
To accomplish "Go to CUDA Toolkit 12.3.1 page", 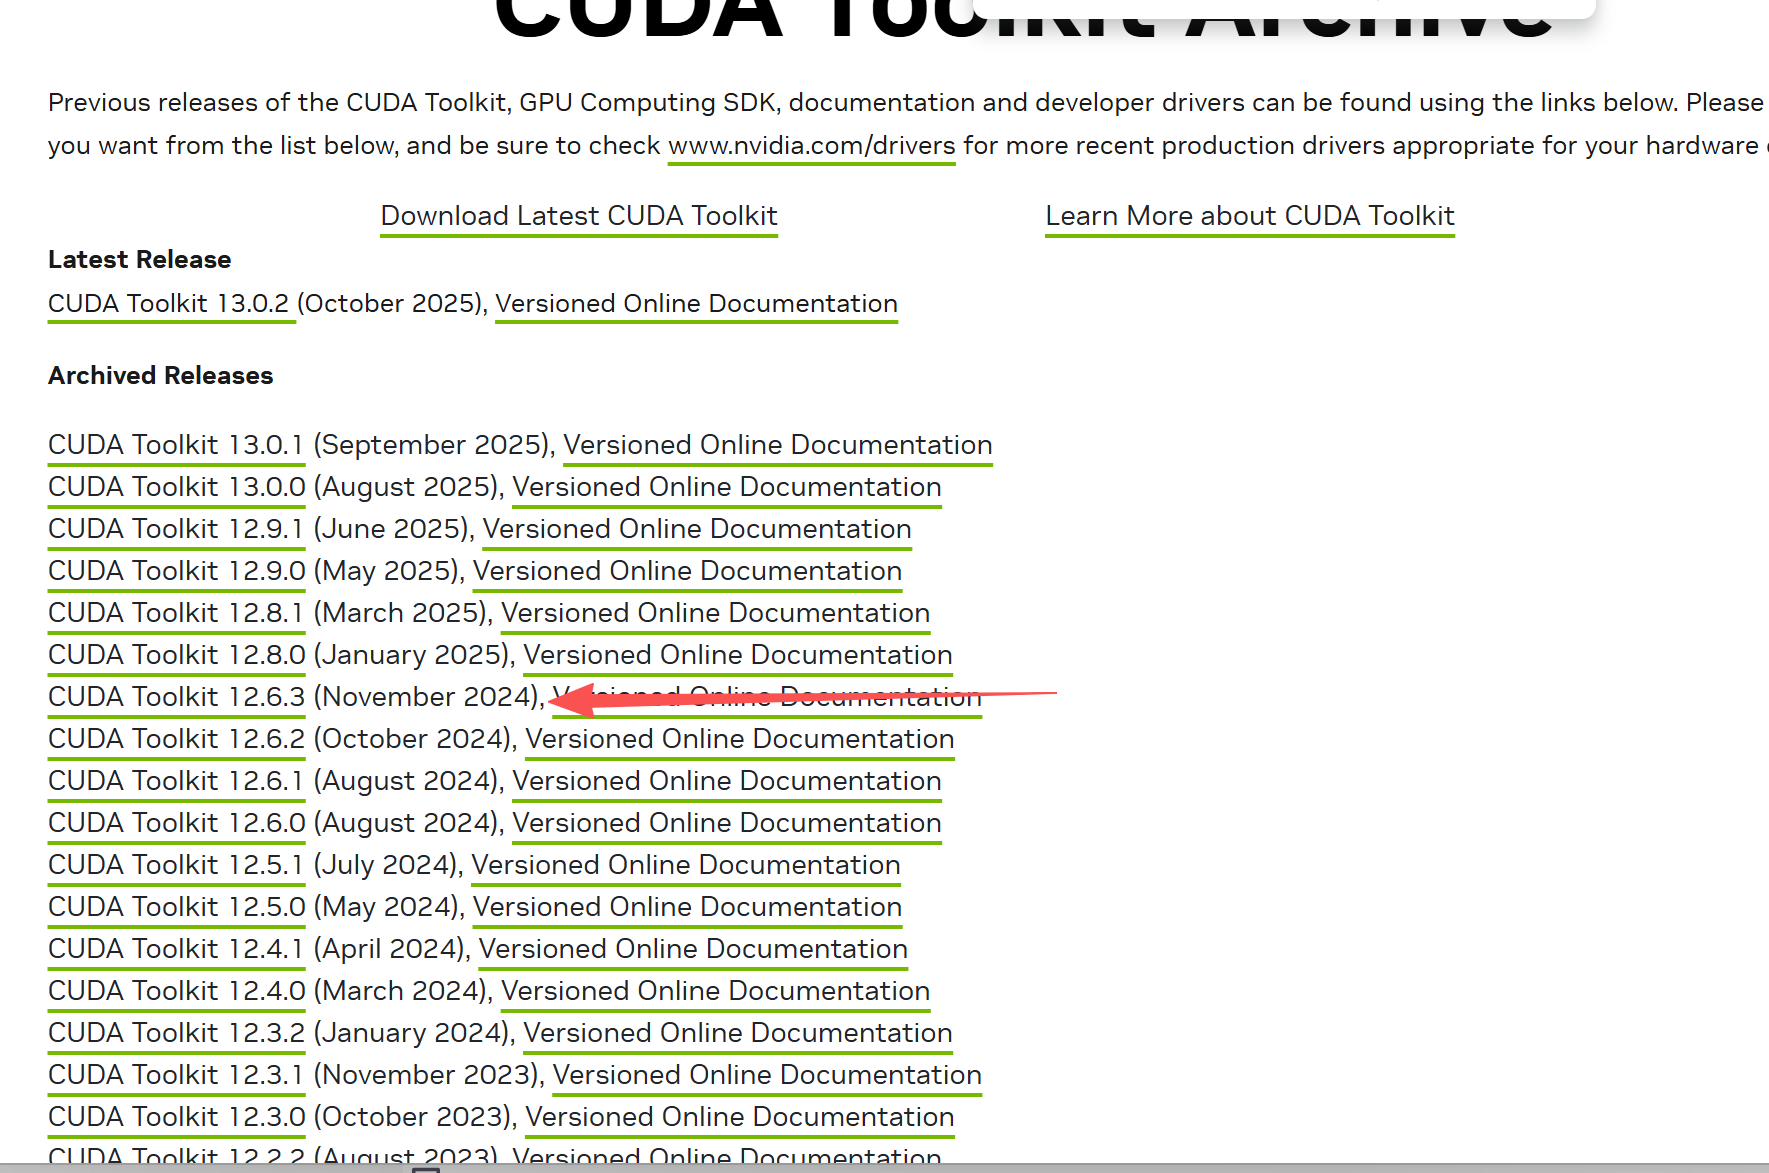I will [176, 1075].
